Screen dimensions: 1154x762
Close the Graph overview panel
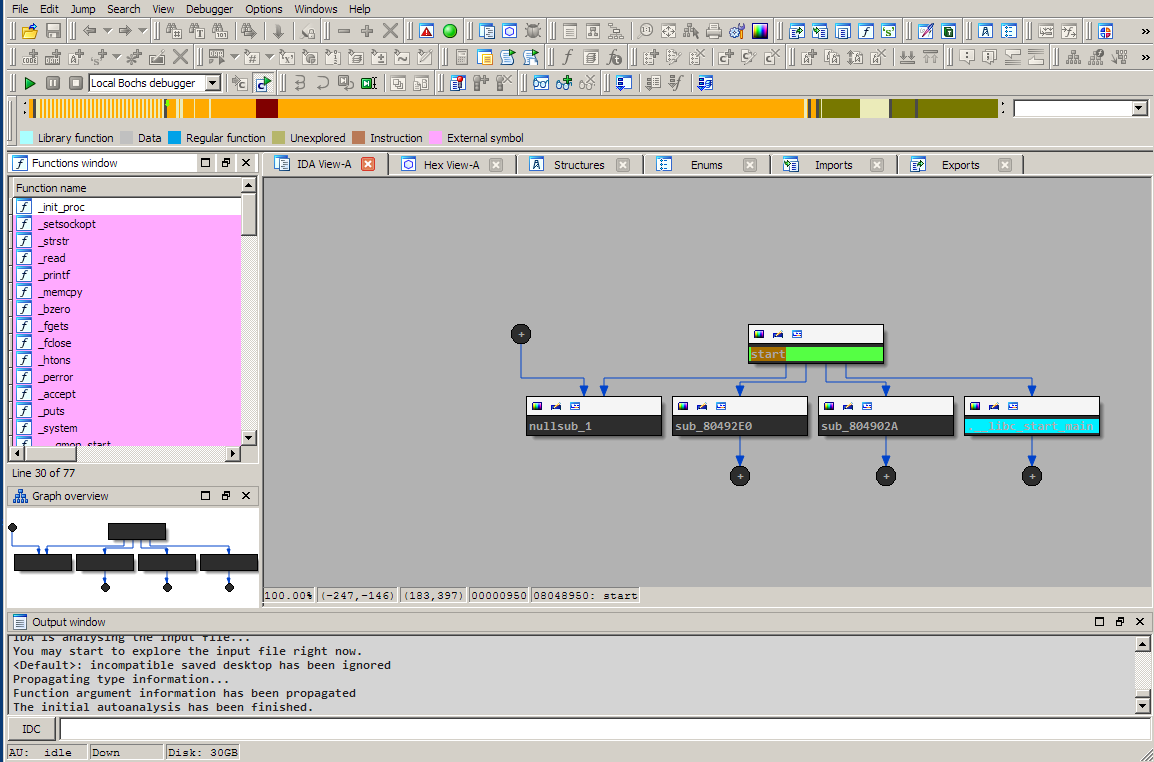coord(246,495)
